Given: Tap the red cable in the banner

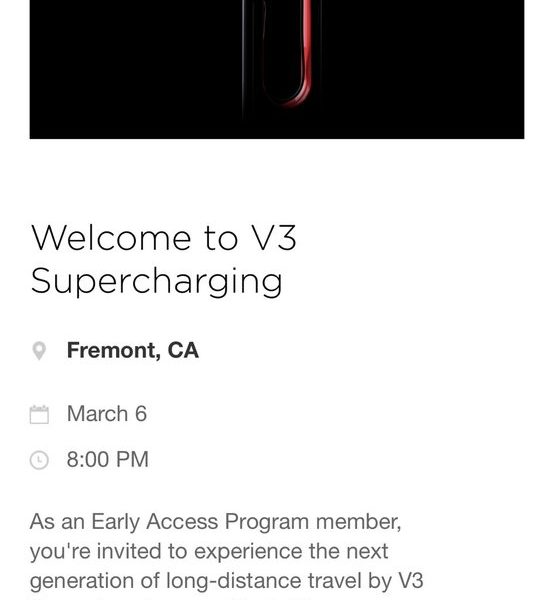Looking at the screenshot, I should pyautogui.click(x=303, y=54).
